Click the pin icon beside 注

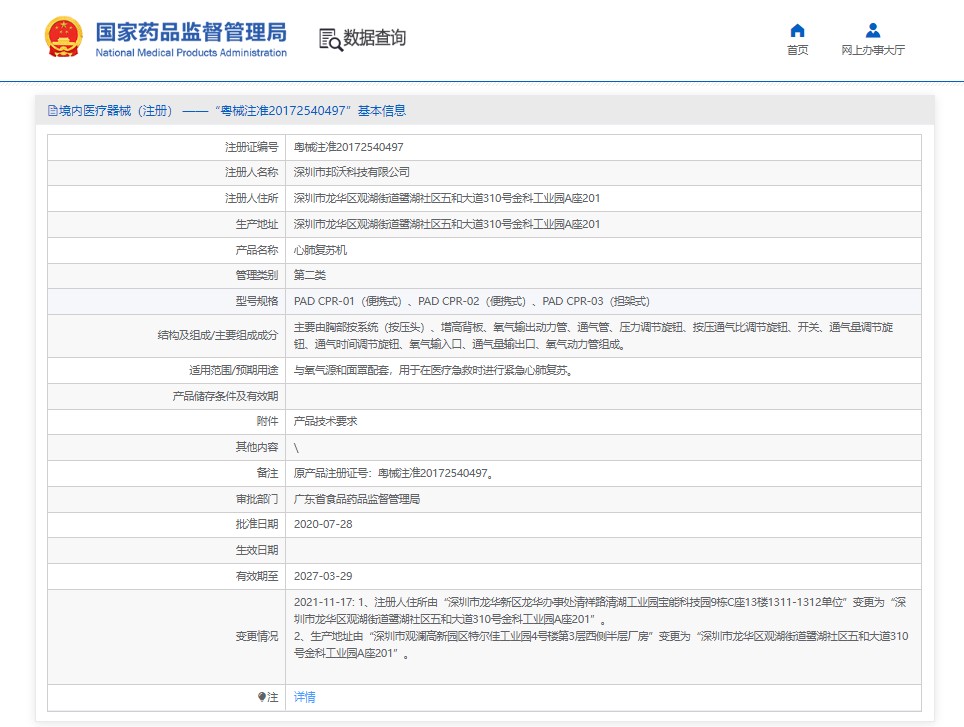coord(262,697)
